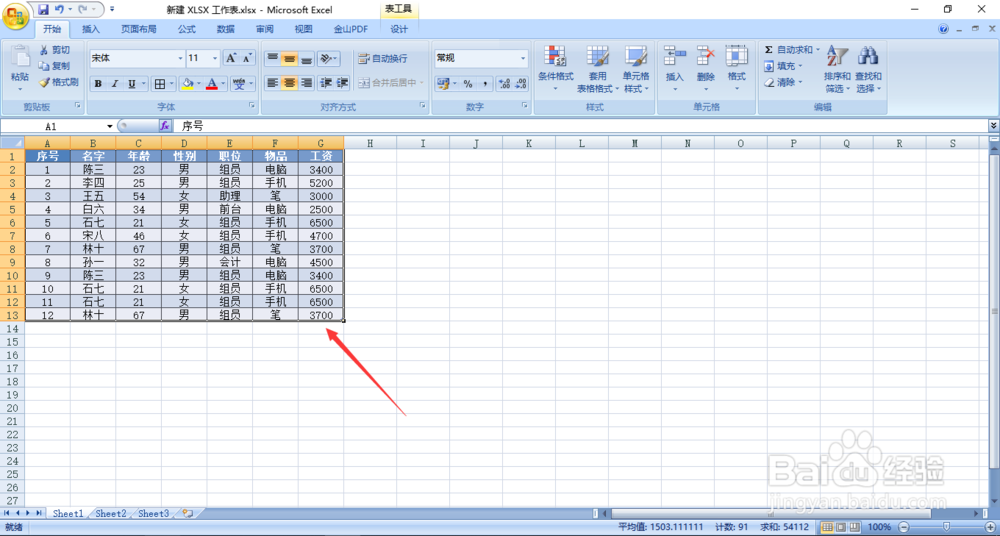Image resolution: width=1000 pixels, height=536 pixels.
Task: Switch to Normal view in the status bar
Action: [x=826, y=528]
